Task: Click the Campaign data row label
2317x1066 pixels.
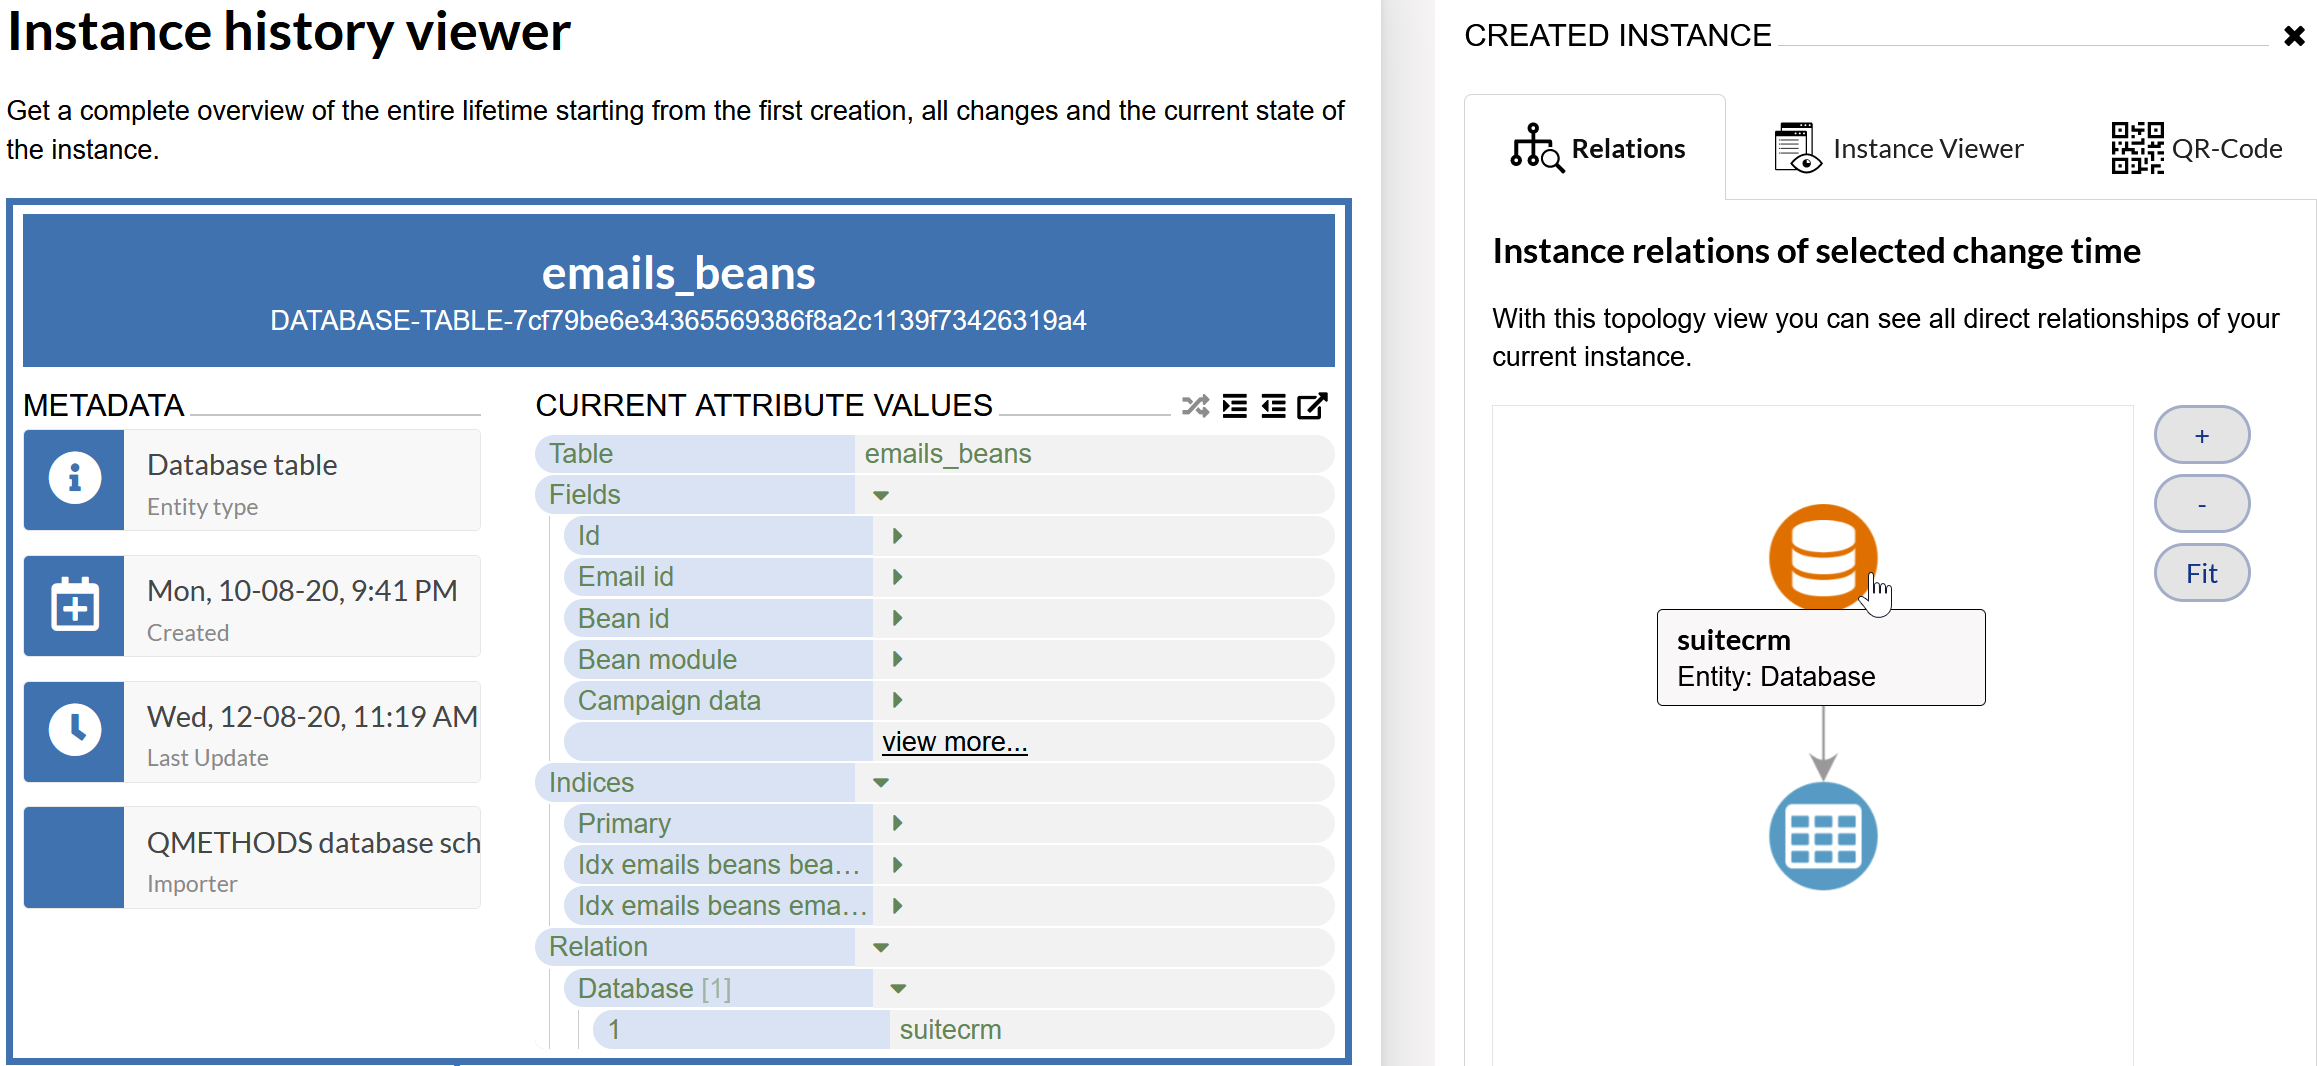Action: pyautogui.click(x=669, y=701)
